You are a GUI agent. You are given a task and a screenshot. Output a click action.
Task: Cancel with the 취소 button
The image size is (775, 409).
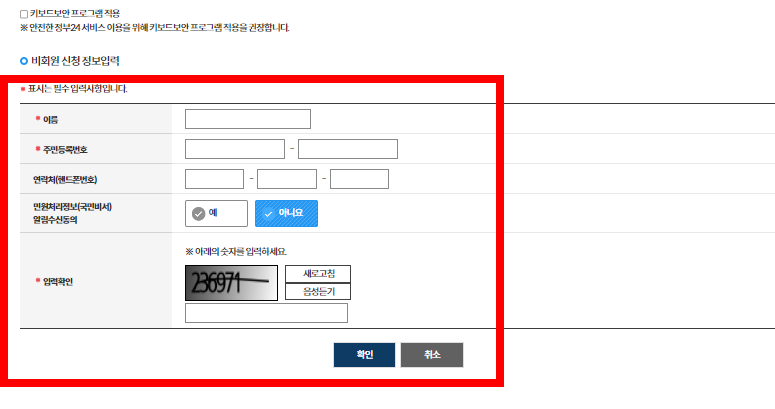click(432, 355)
